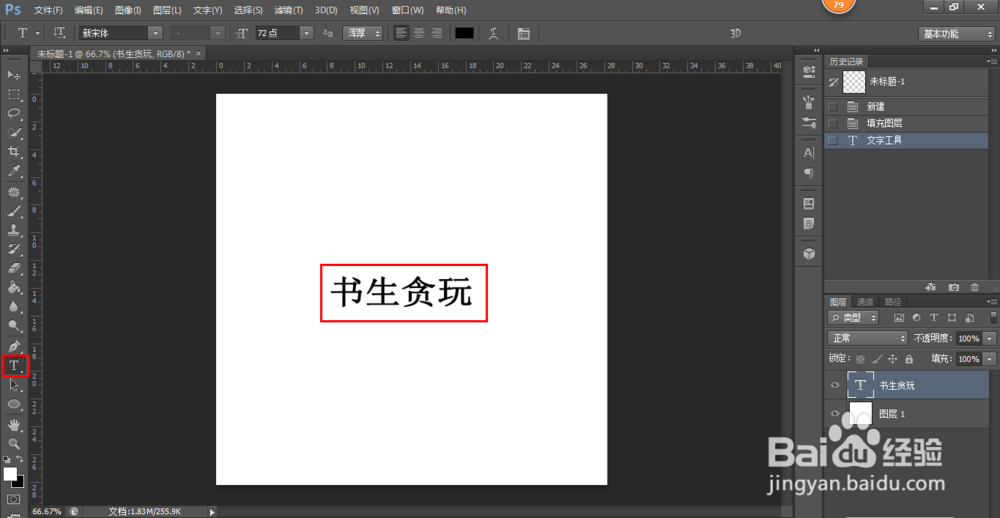The width and height of the screenshot is (1000, 518).
Task: Open the 图层(L) menu
Action: click(167, 10)
